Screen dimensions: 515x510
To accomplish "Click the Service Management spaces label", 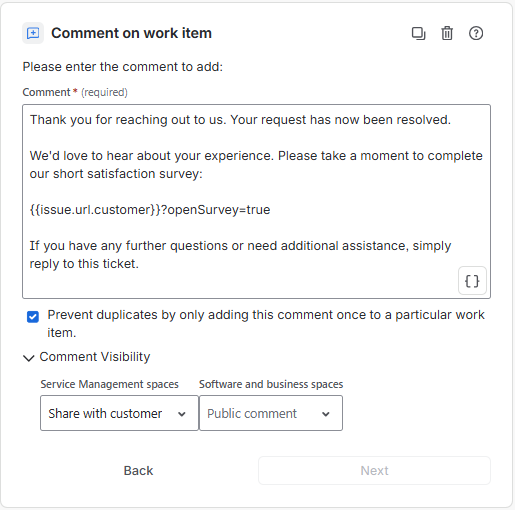I will click(109, 384).
